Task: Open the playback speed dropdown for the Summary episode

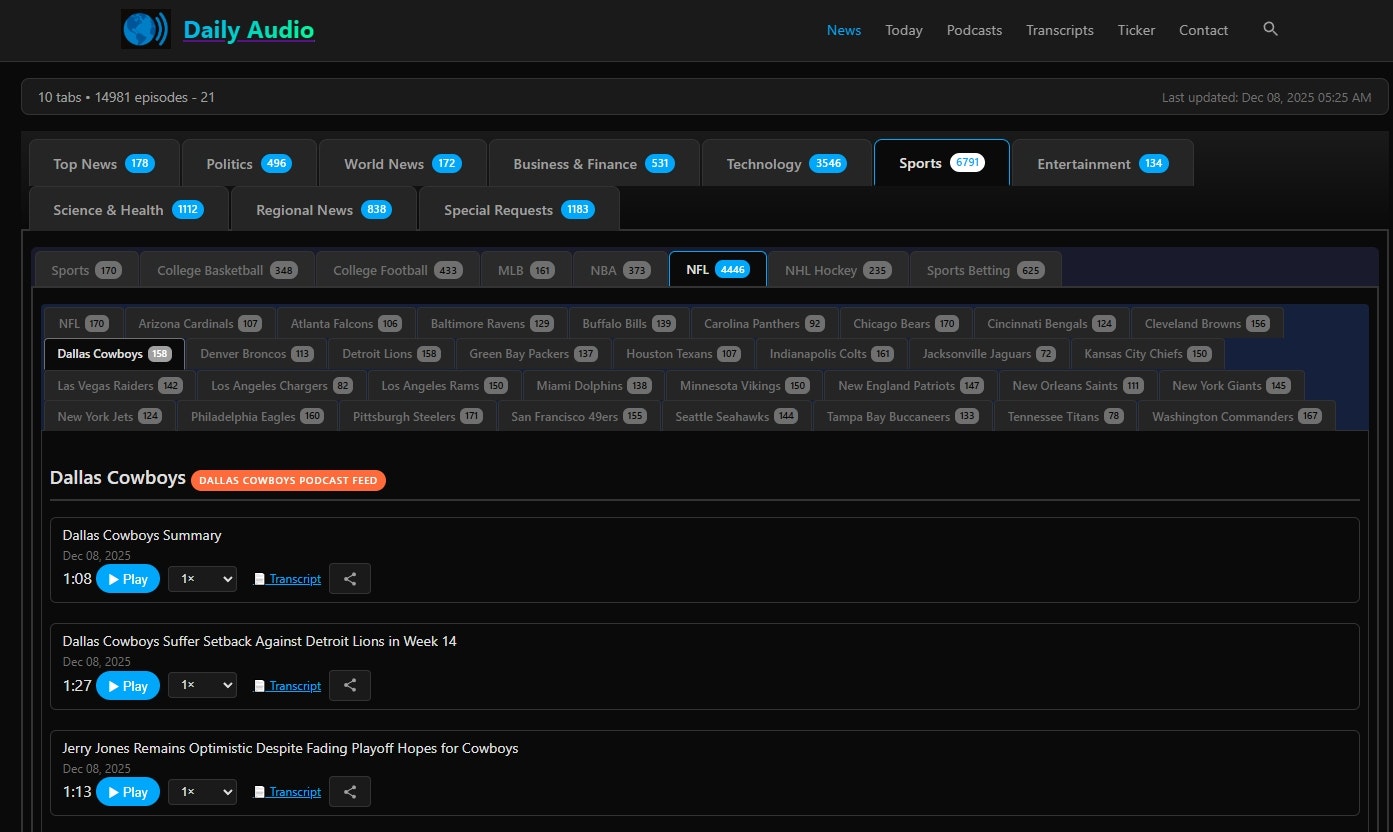Action: [202, 578]
